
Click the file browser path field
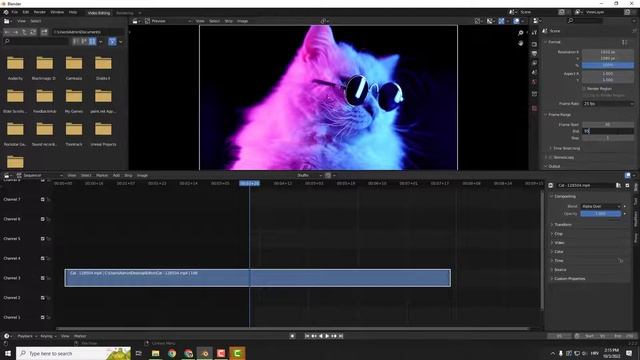pyautogui.click(x=88, y=32)
